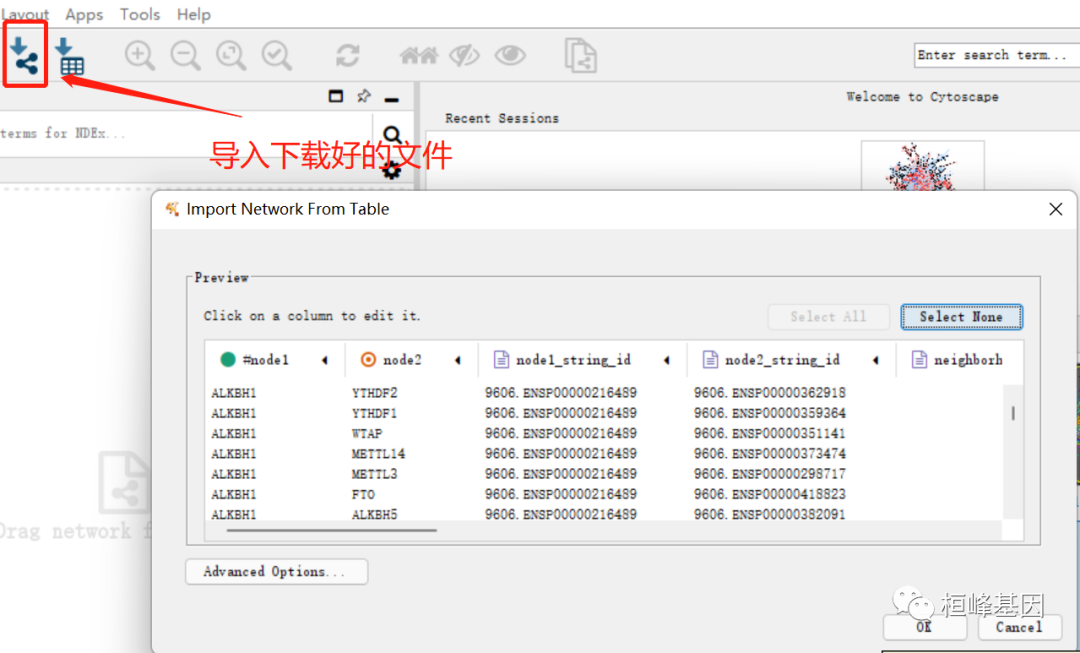Screen dimensions: 1080x653
Task: Click ALKBH1 cell in YTHDF2 row
Action: point(233,393)
